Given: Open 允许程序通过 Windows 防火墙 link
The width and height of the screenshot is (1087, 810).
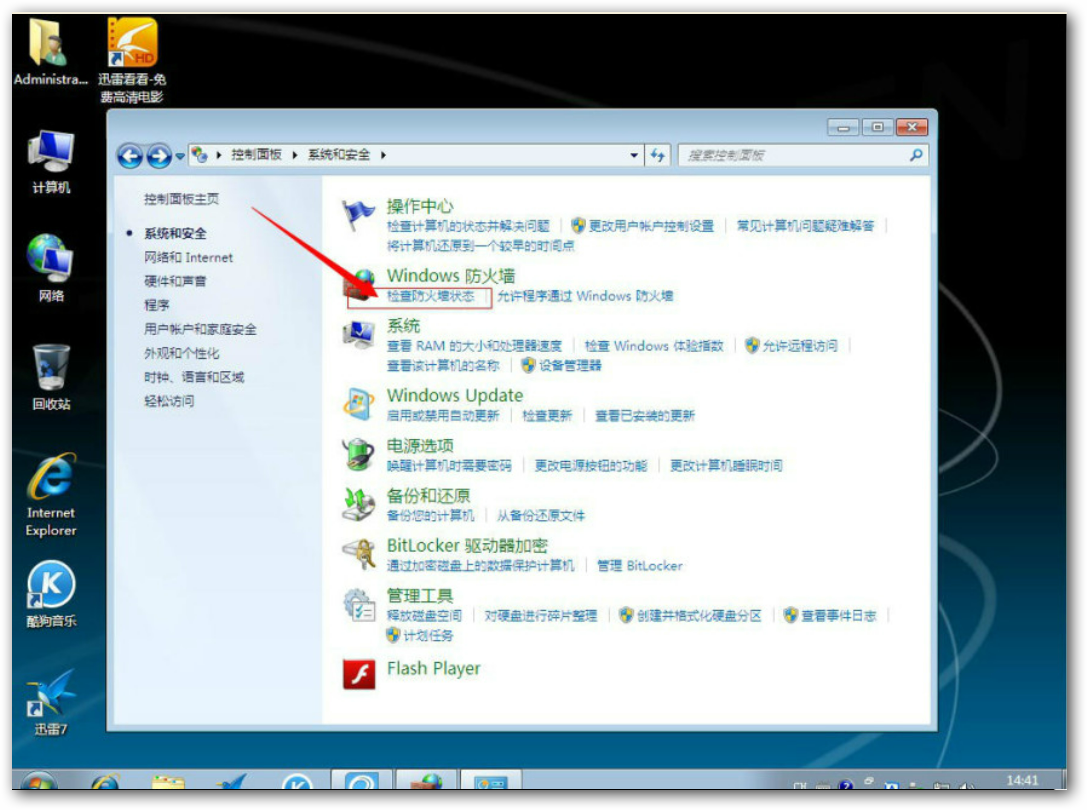Looking at the screenshot, I should [x=585, y=296].
